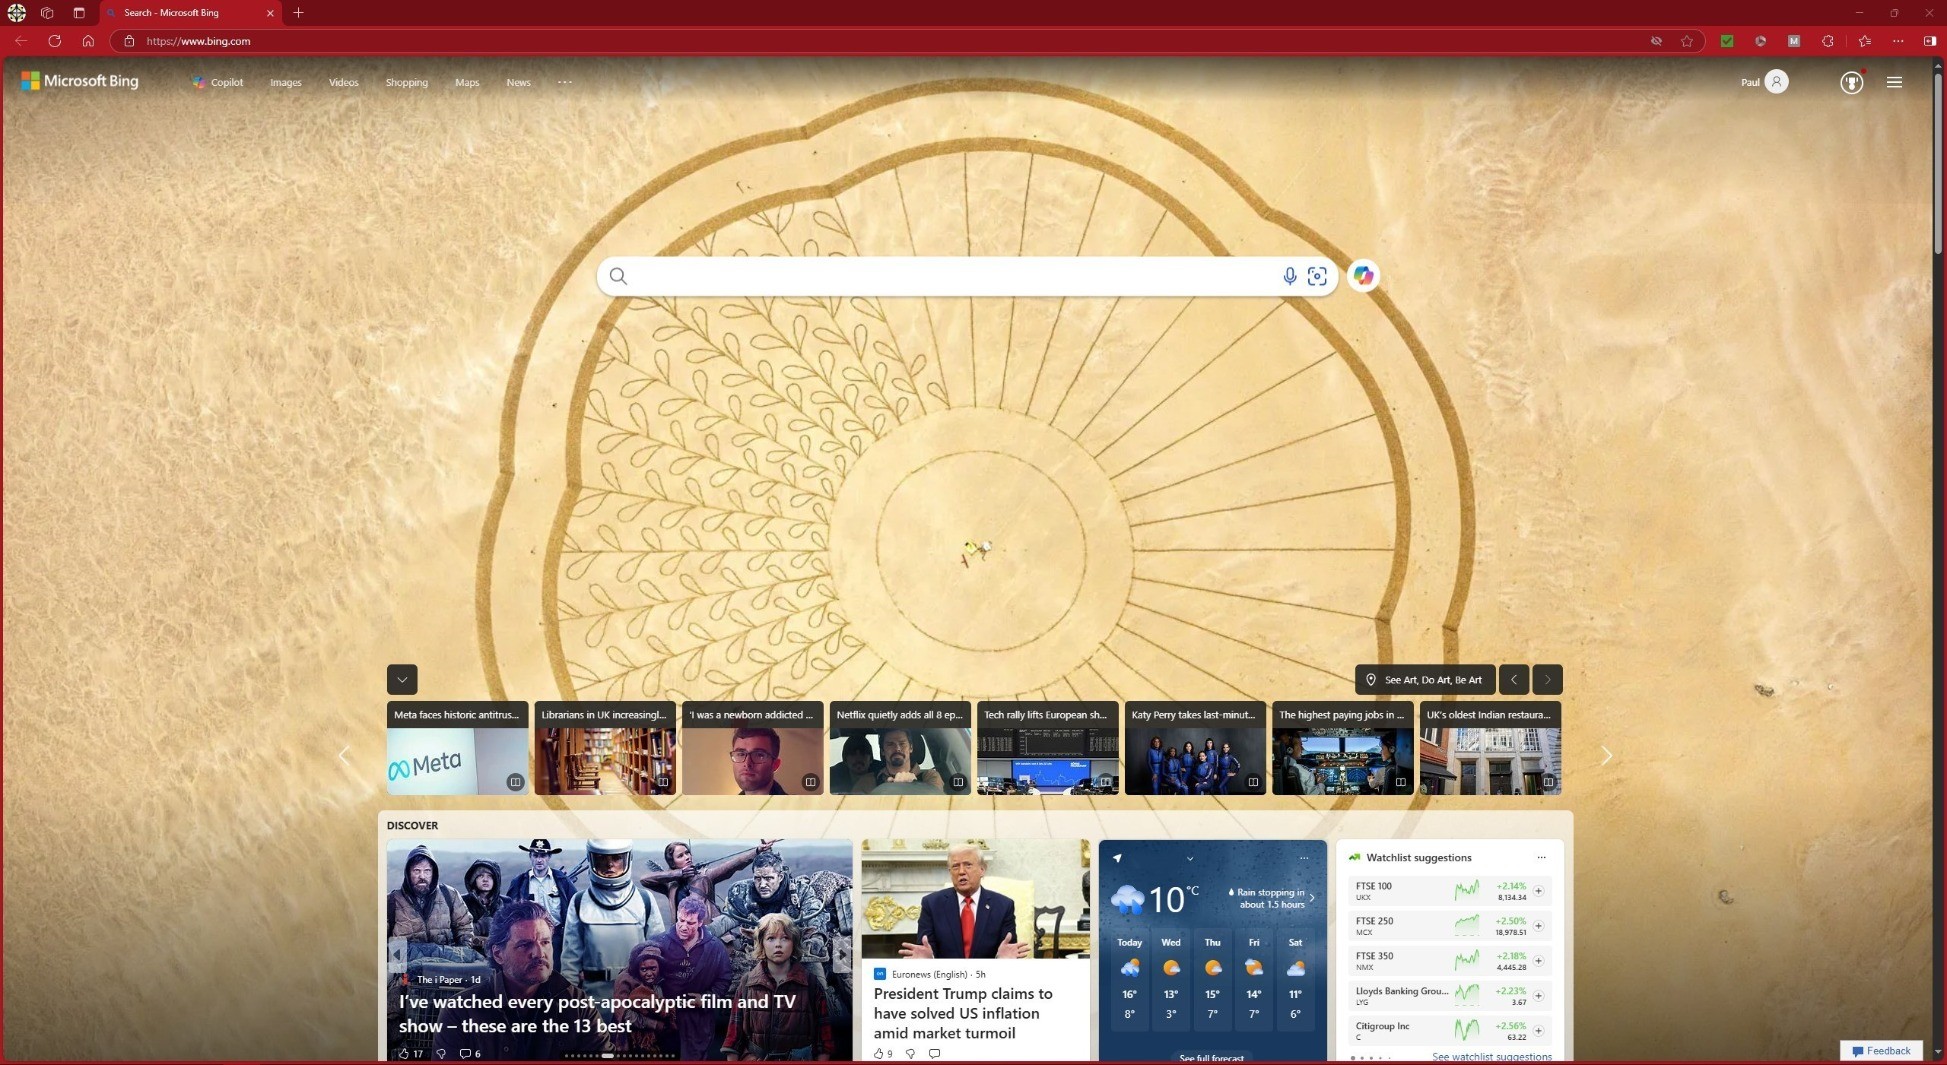Click the green checkmark extension icon
The width and height of the screenshot is (1947, 1065).
1727,41
